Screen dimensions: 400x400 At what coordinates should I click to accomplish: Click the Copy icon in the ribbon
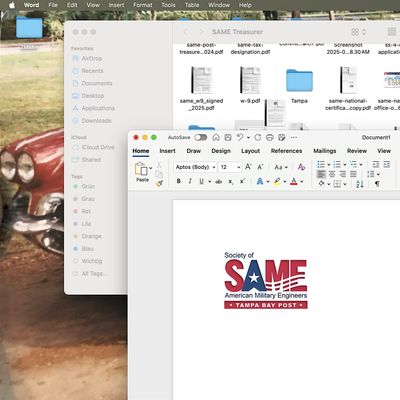(159, 174)
